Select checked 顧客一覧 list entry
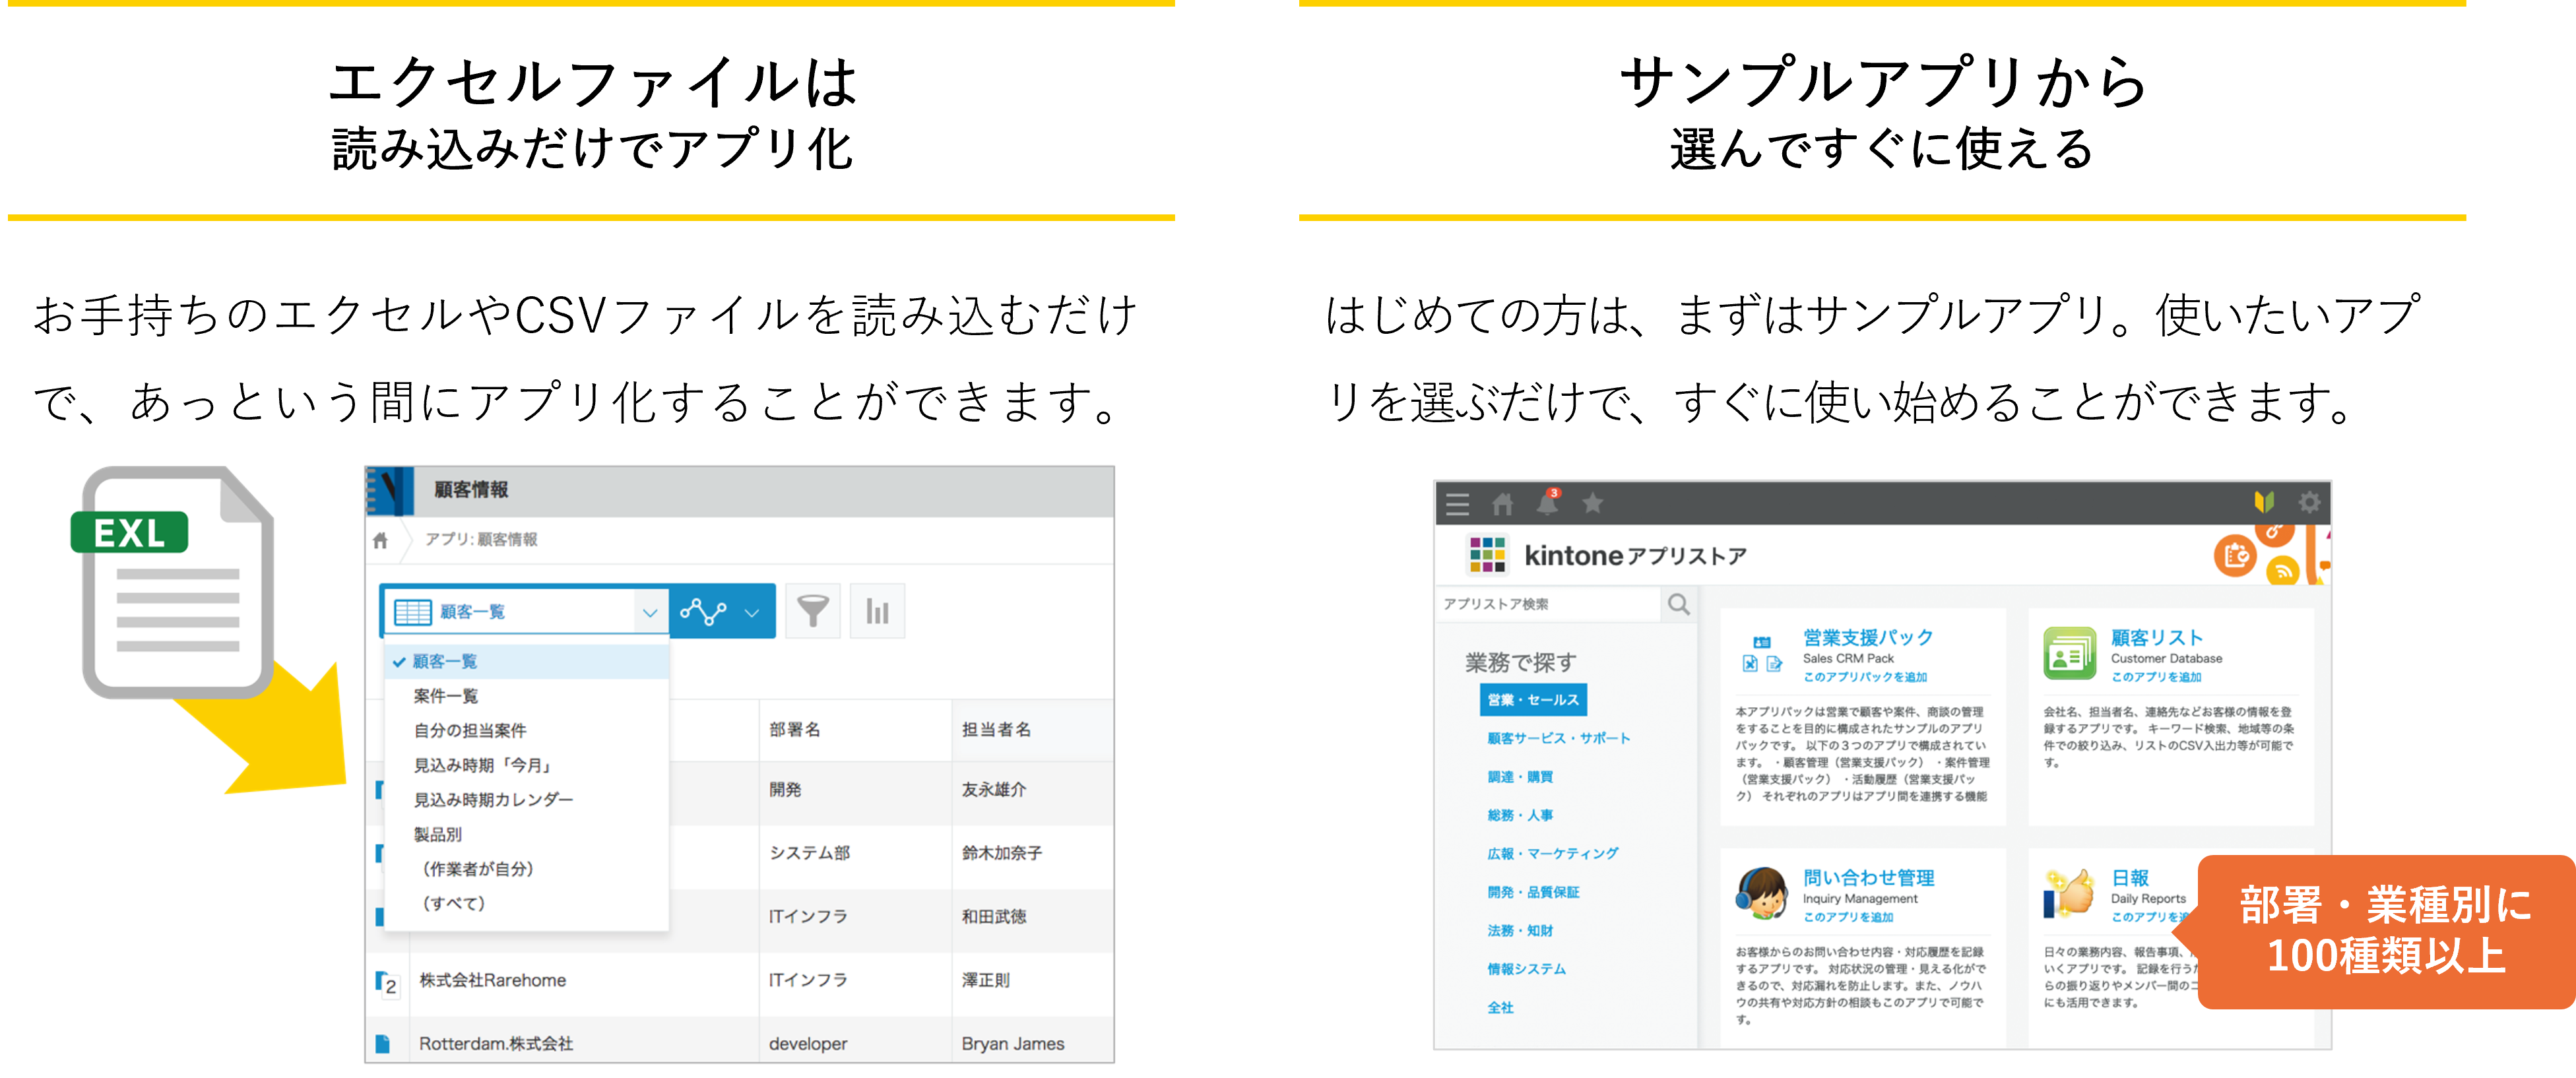The width and height of the screenshot is (2576, 1078). (445, 661)
